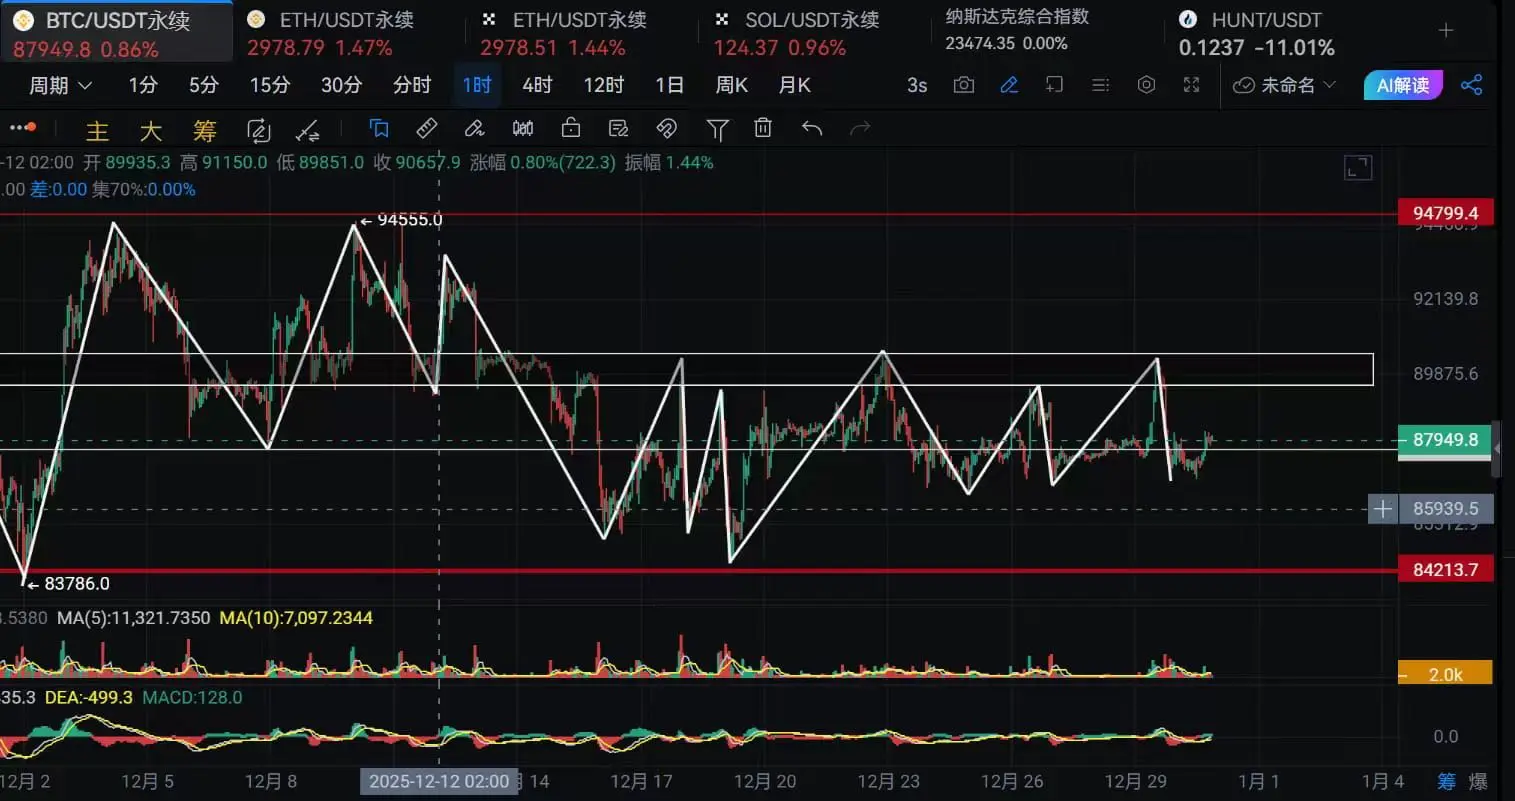Take a chart snapshot with camera icon
This screenshot has height=801, width=1515.
point(964,85)
